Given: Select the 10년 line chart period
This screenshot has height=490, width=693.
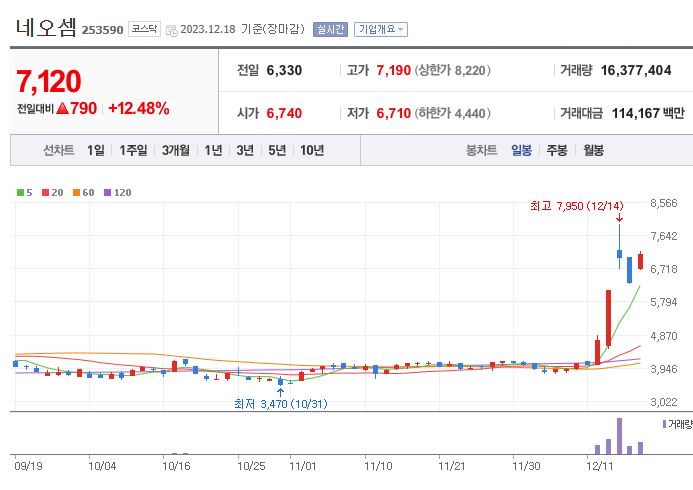Looking at the screenshot, I should tap(312, 151).
